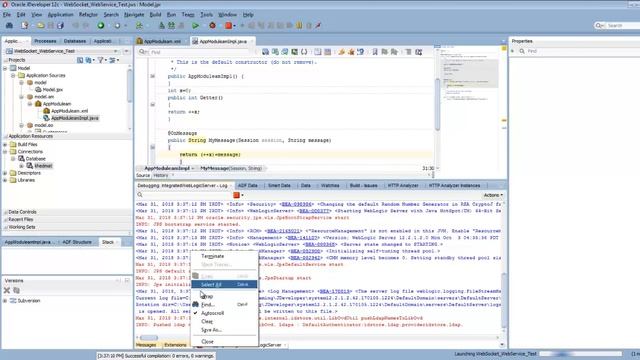Viewport: 640px width, 360px height.
Task: Click the BEA-000365 link in the log
Action: coord(320,244)
